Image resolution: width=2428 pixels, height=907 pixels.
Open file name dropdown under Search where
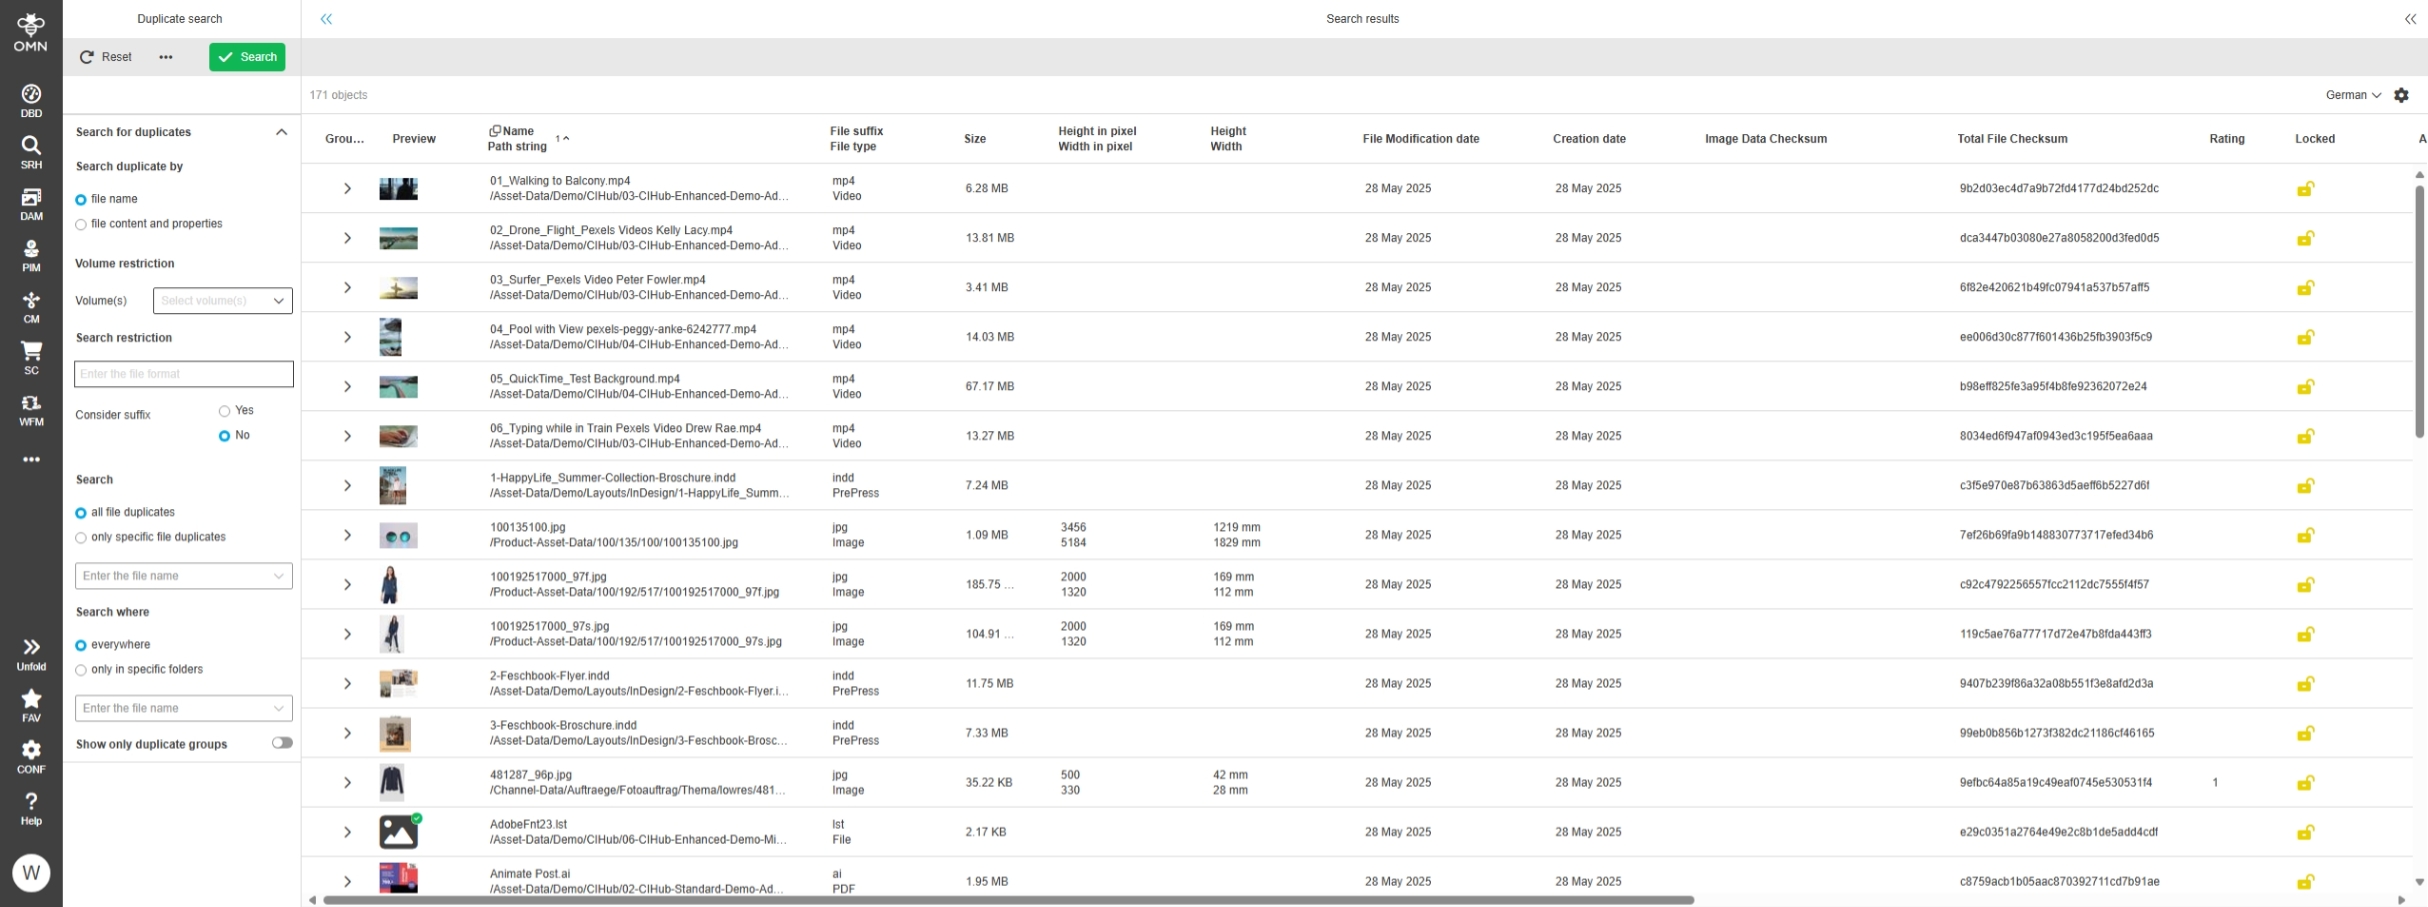(x=183, y=708)
